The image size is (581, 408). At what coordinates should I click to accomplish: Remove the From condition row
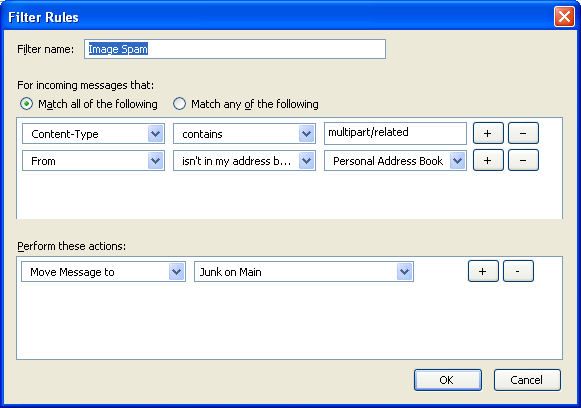point(523,160)
